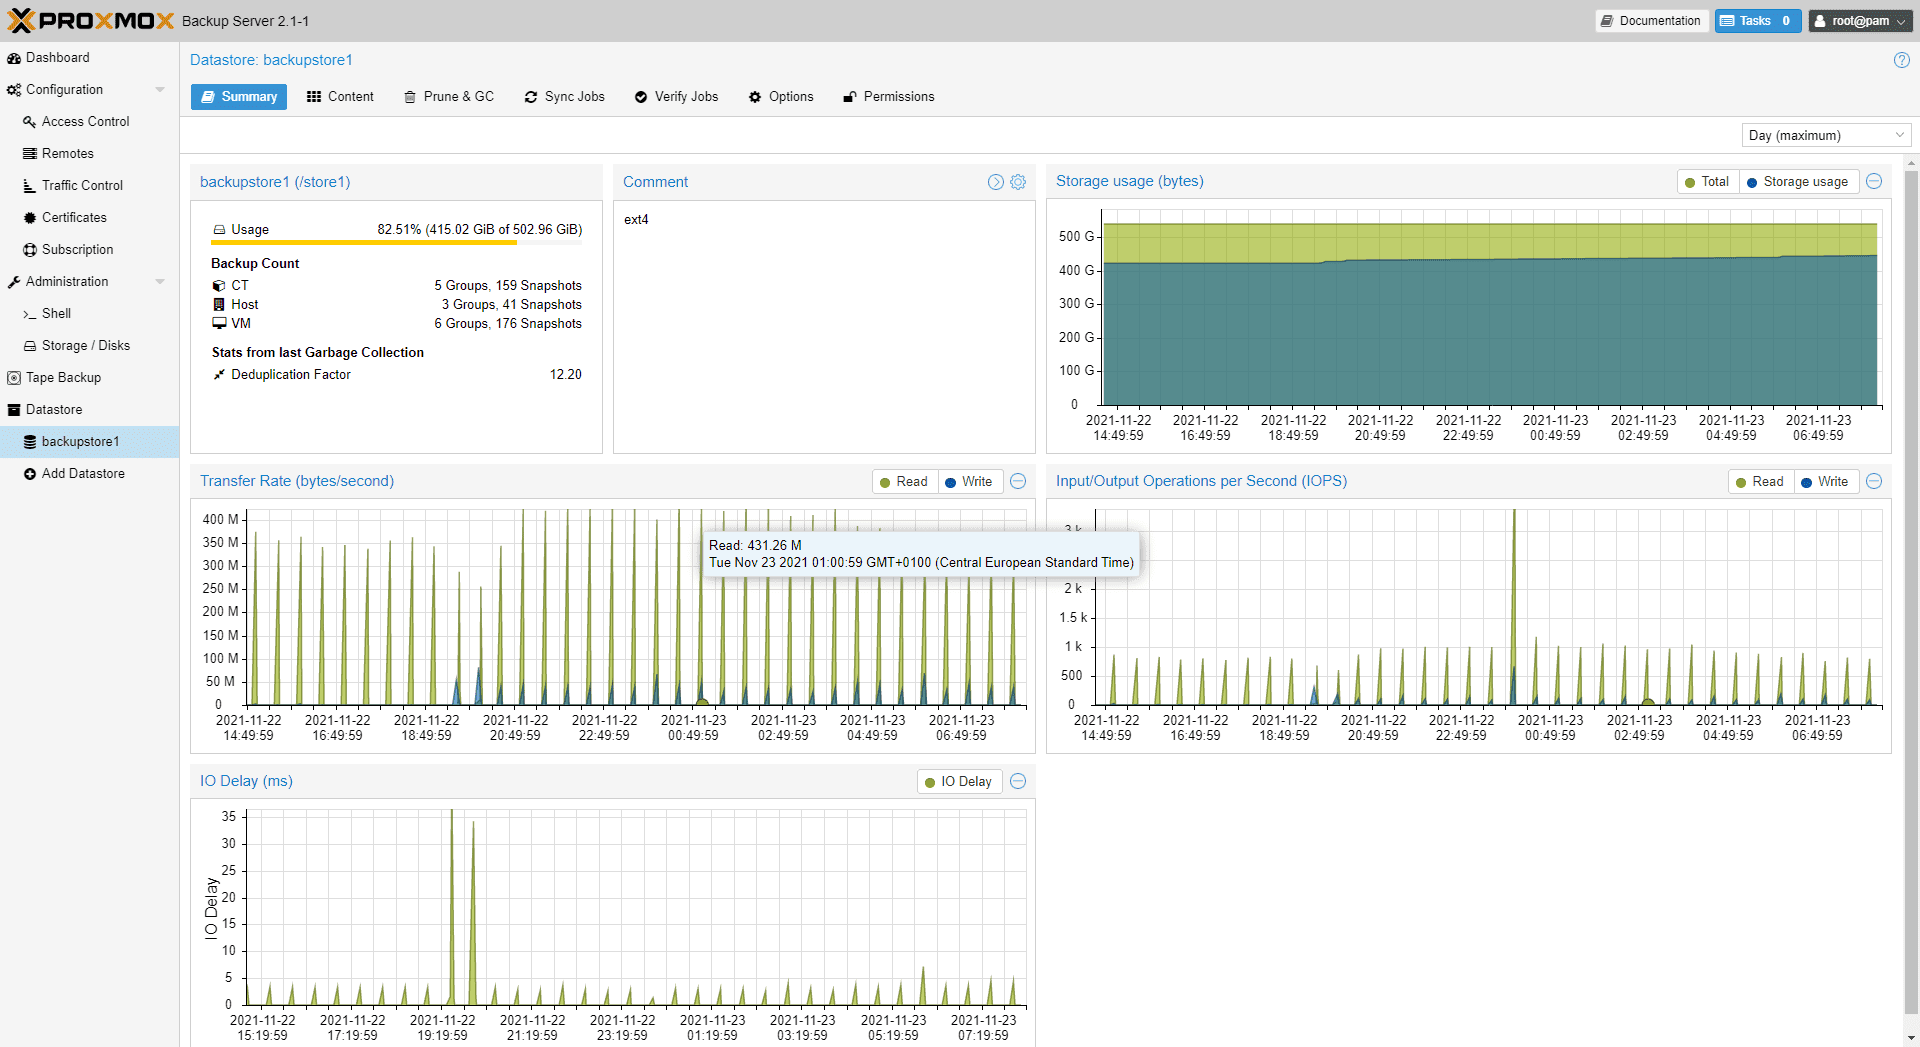Collapse the IO Delay chart panel
The width and height of the screenshot is (1920, 1047).
click(1018, 781)
